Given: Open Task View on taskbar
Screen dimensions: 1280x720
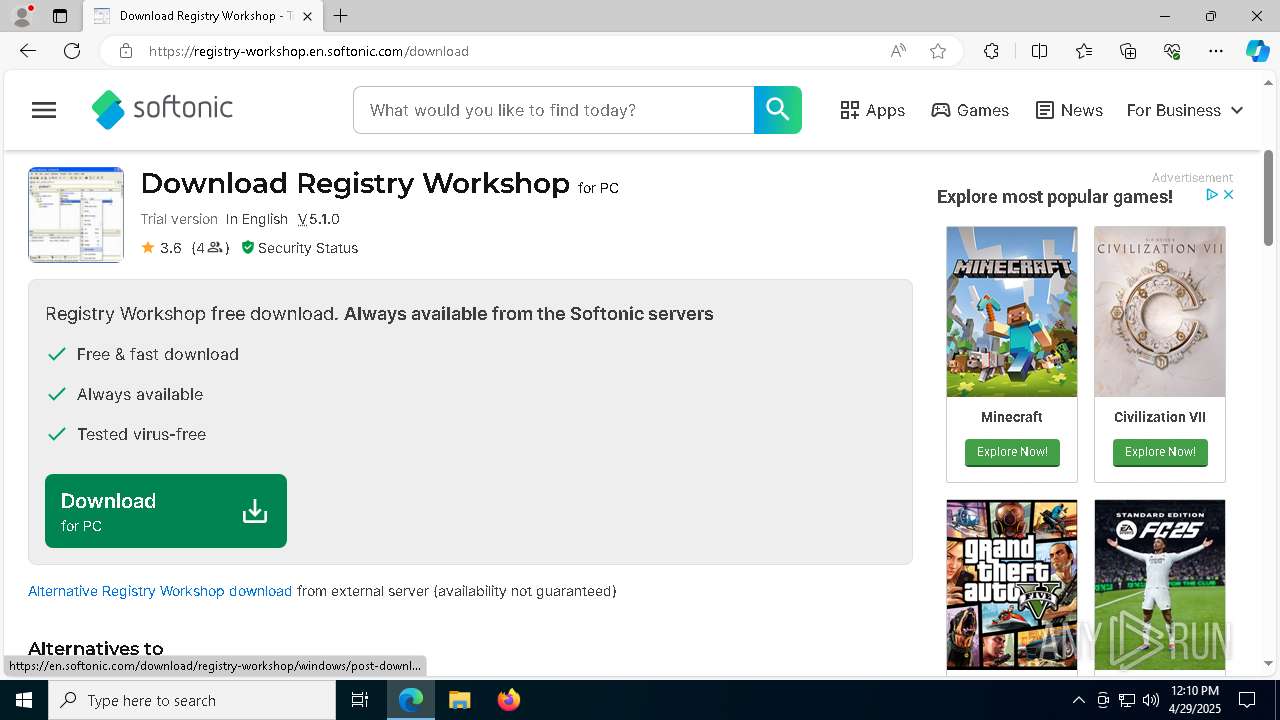Looking at the screenshot, I should pyautogui.click(x=360, y=700).
